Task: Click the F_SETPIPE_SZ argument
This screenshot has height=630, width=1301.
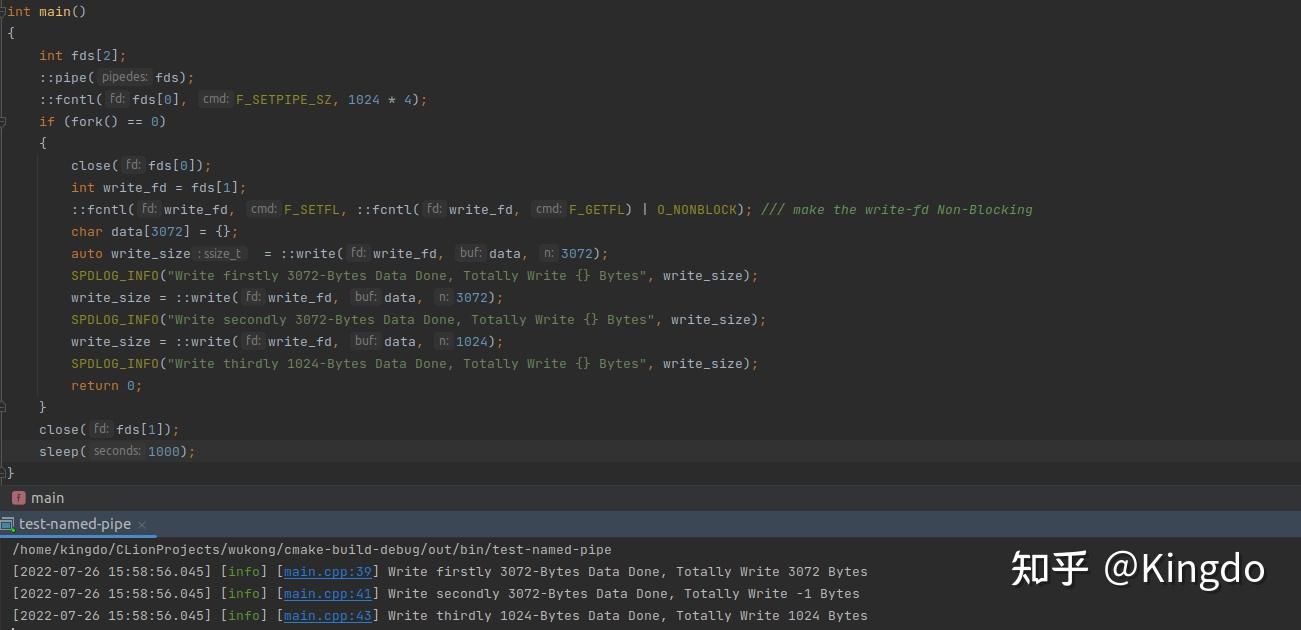Action: click(283, 99)
